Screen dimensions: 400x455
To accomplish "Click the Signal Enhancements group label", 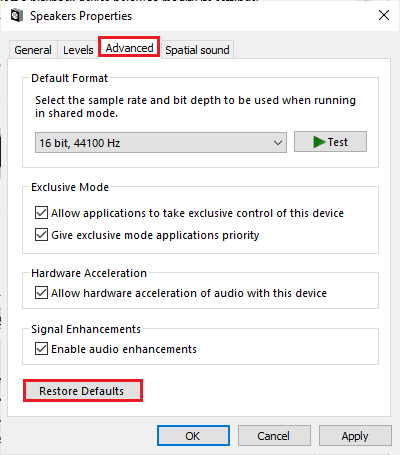I will click(86, 329).
